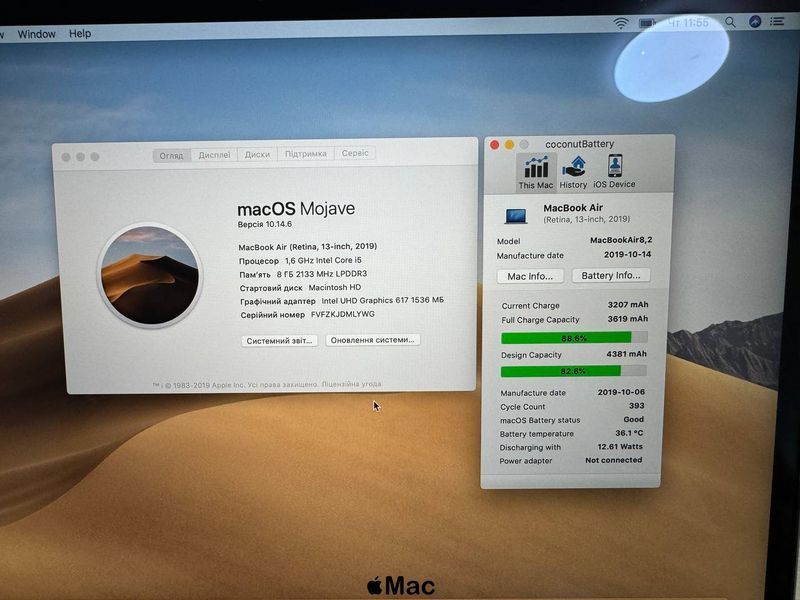
Task: Click the coconutBattery window title
Action: [580, 144]
